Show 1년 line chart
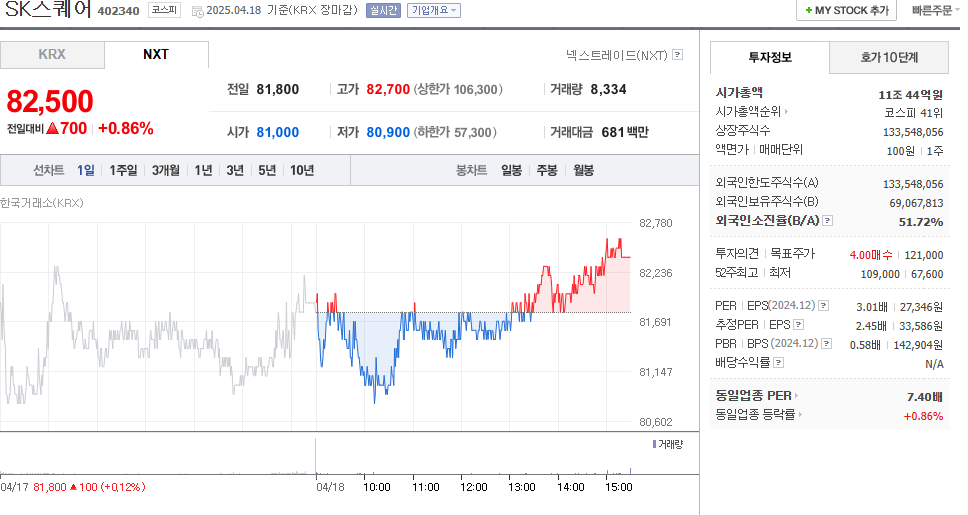968x515 pixels. click(203, 170)
